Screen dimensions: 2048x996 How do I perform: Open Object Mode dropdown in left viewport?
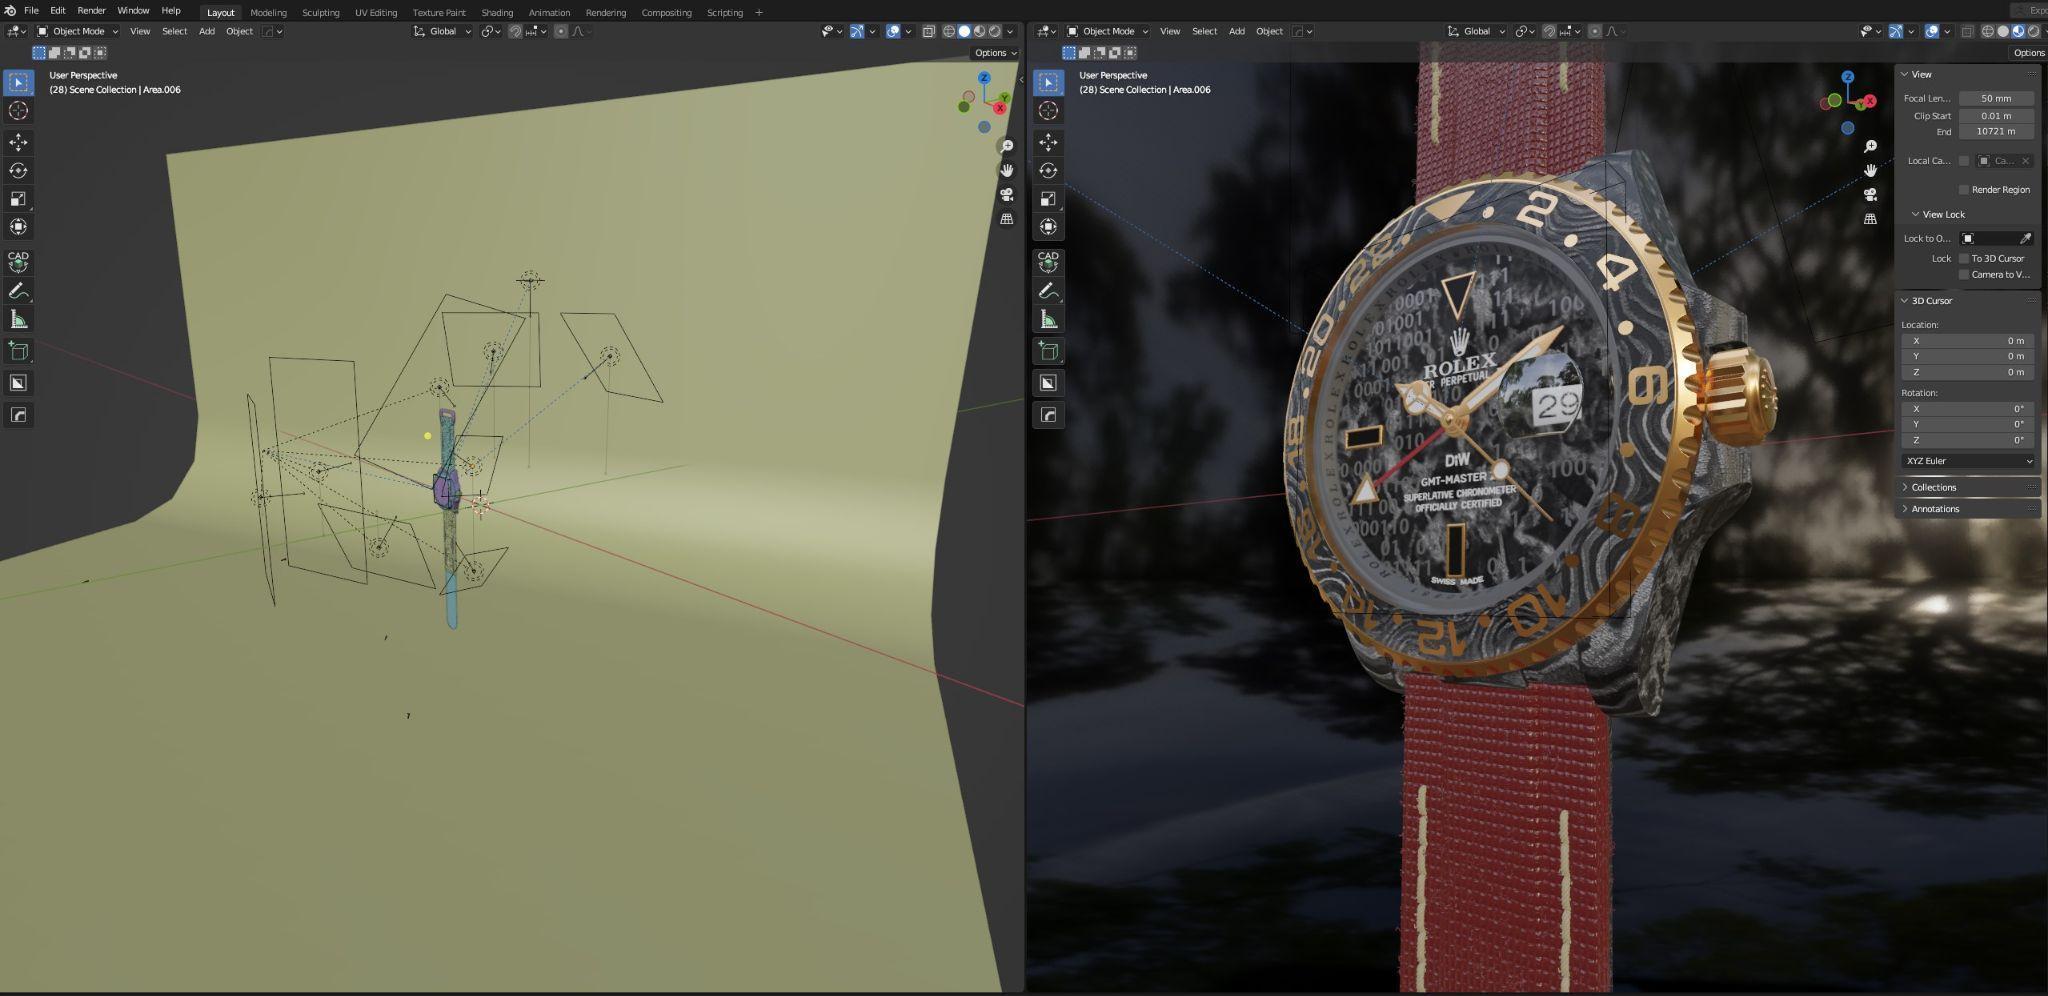point(78,31)
